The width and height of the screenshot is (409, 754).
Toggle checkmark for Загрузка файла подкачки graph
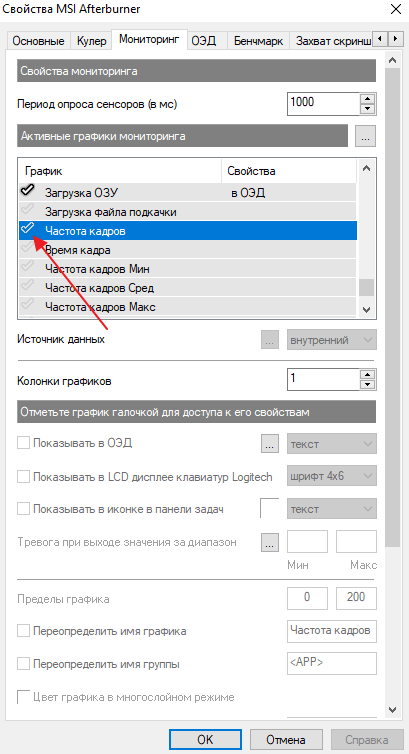(27, 210)
